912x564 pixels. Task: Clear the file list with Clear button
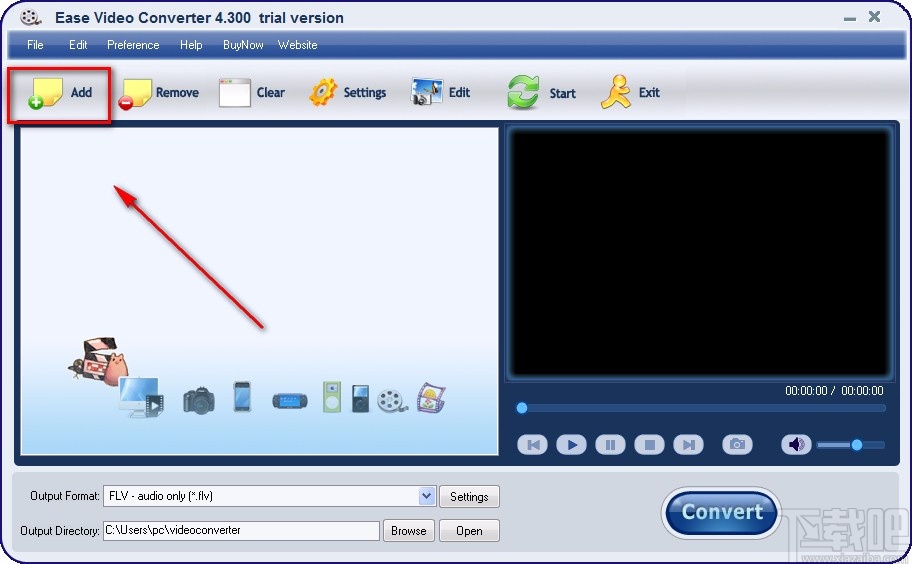tap(252, 93)
